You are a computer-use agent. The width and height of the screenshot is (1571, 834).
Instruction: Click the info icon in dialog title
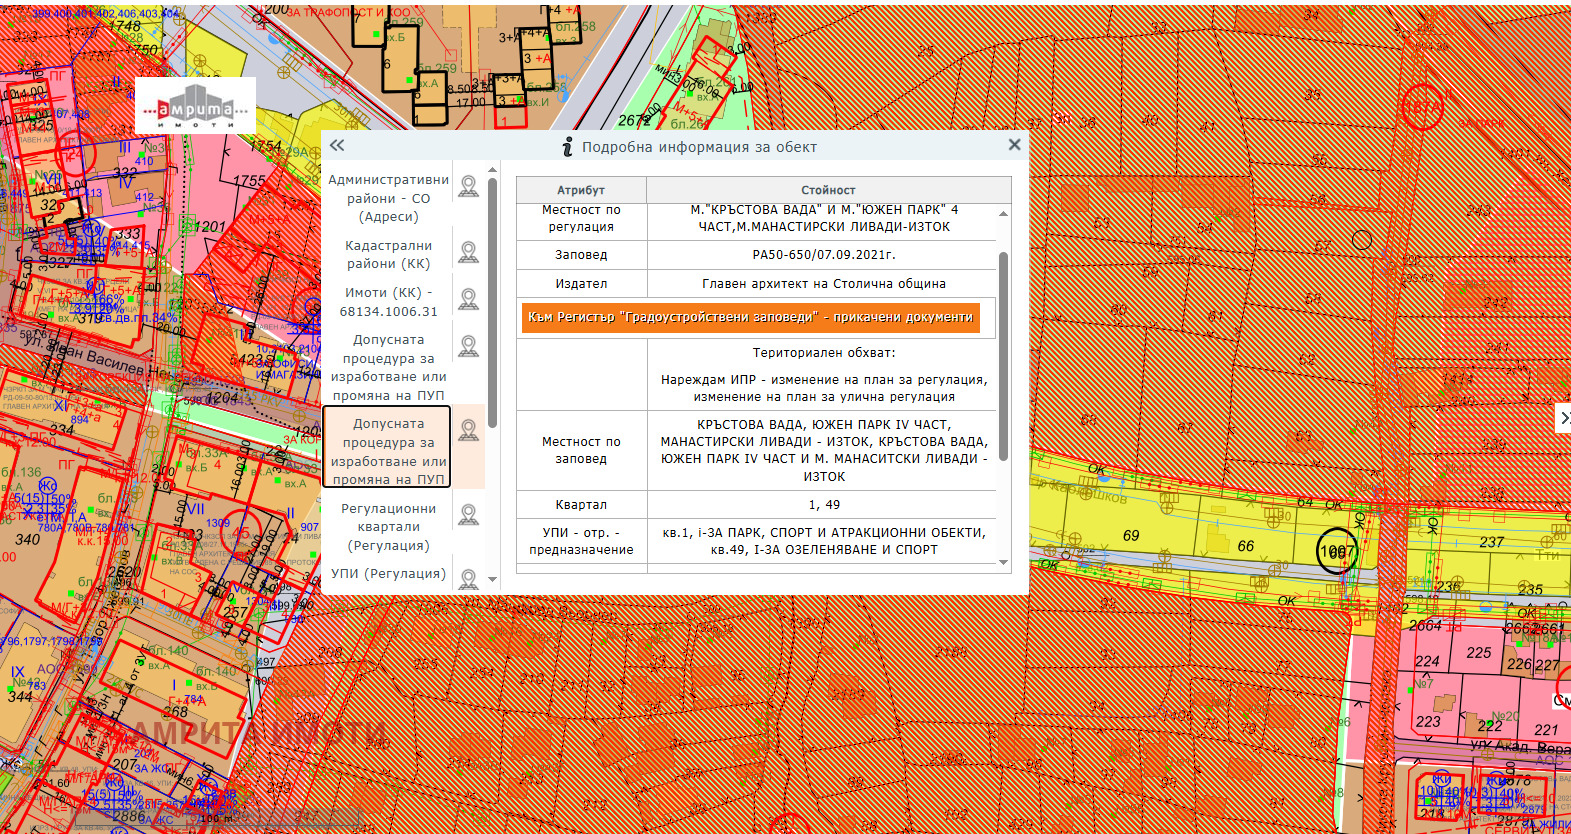coord(568,147)
